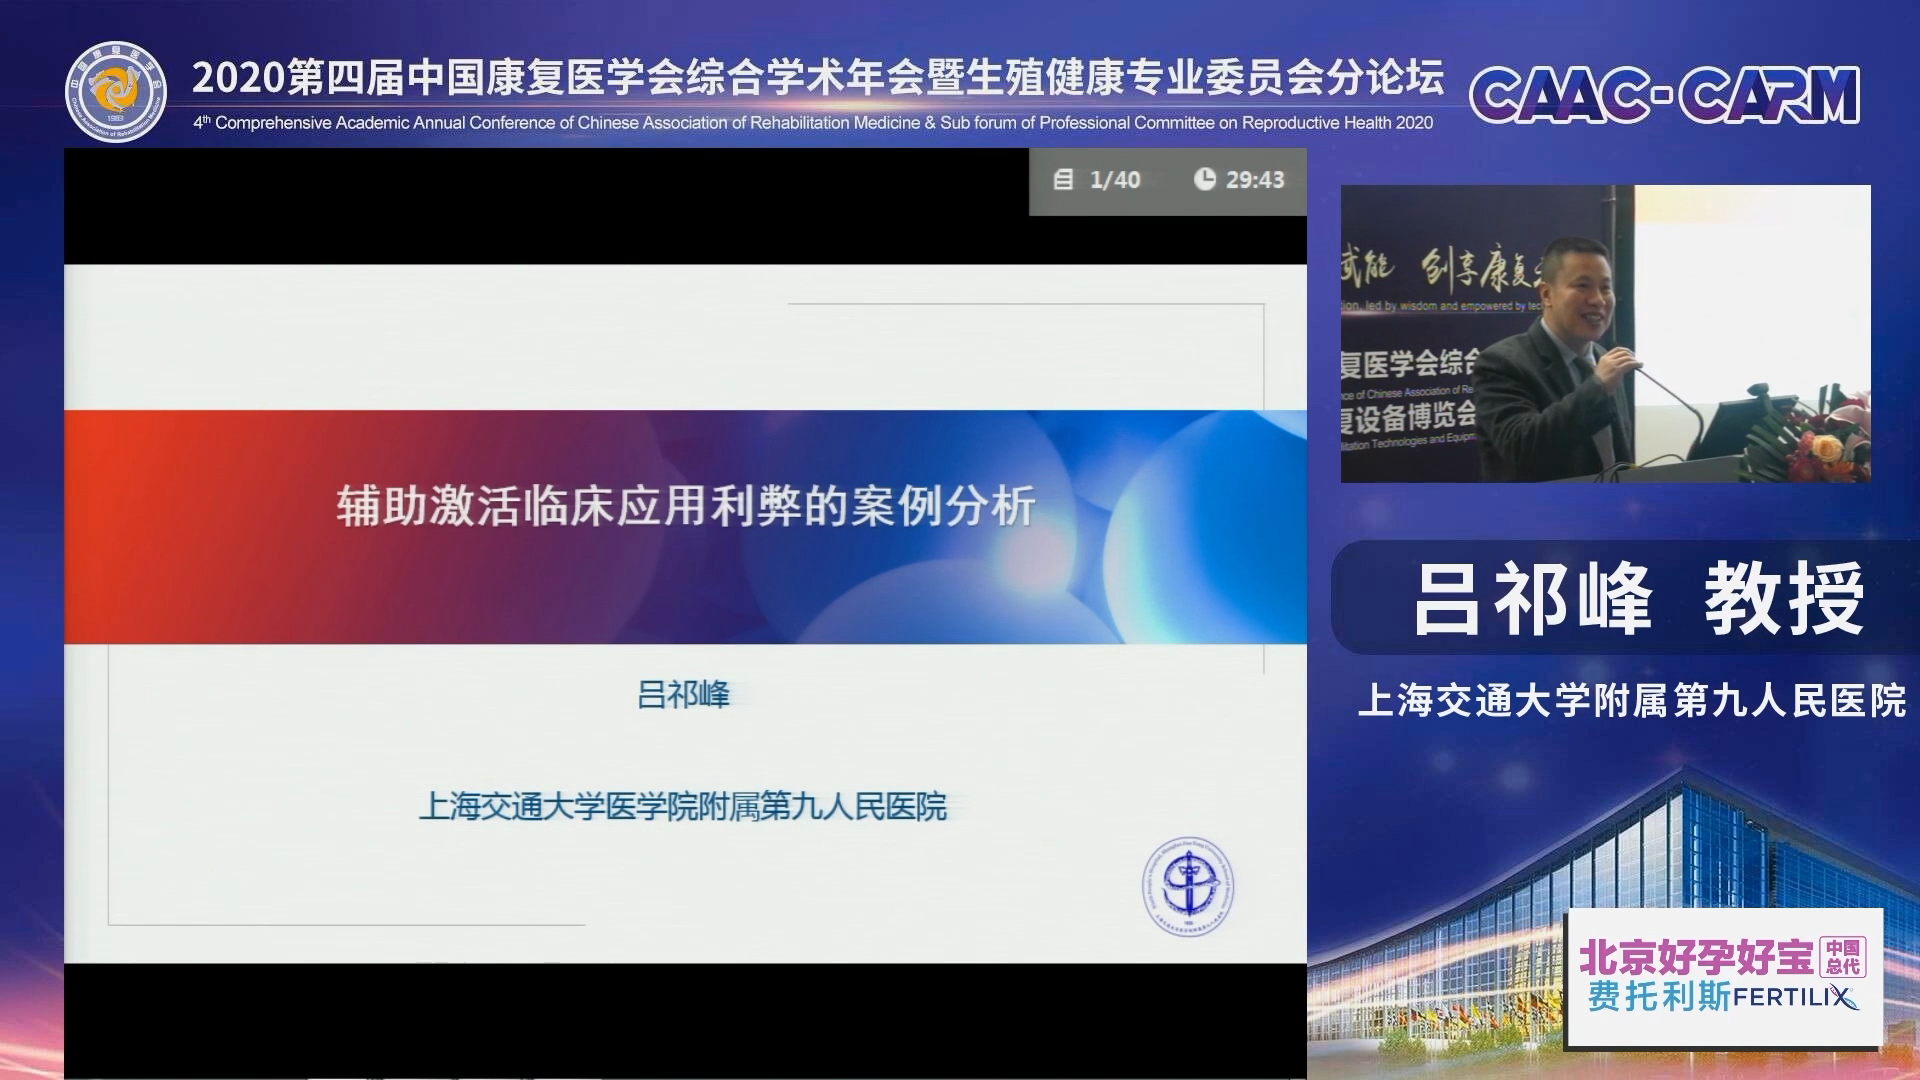Click the 29:43 elapsed time

pos(1255,180)
